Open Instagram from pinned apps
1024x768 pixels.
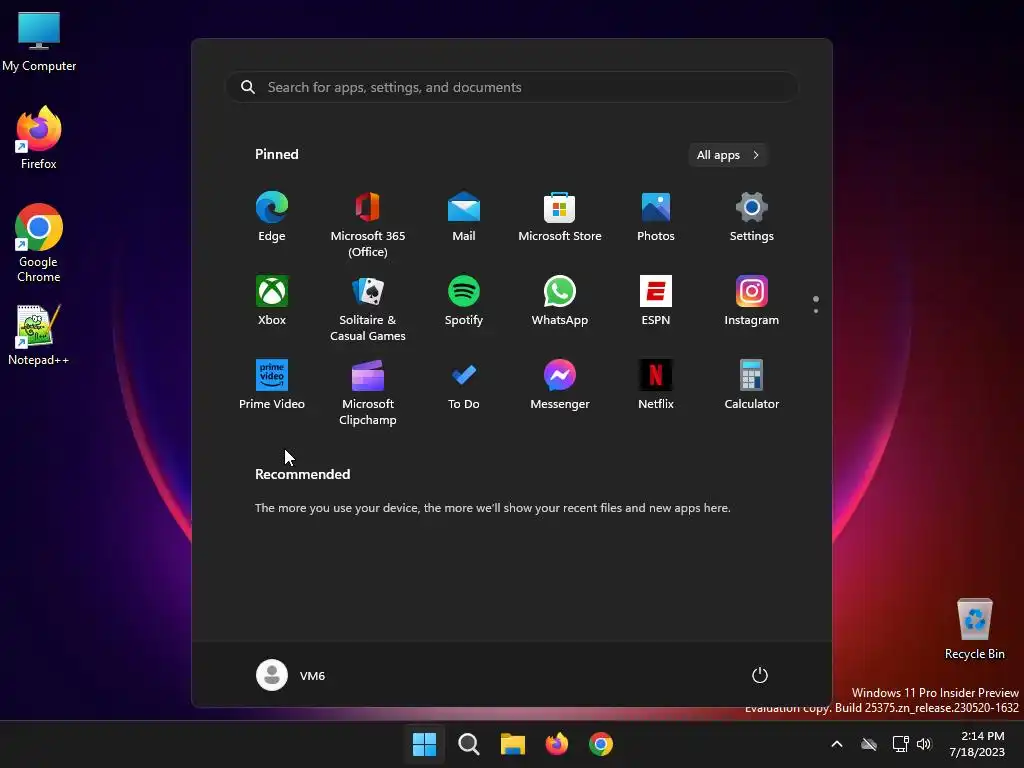click(752, 300)
